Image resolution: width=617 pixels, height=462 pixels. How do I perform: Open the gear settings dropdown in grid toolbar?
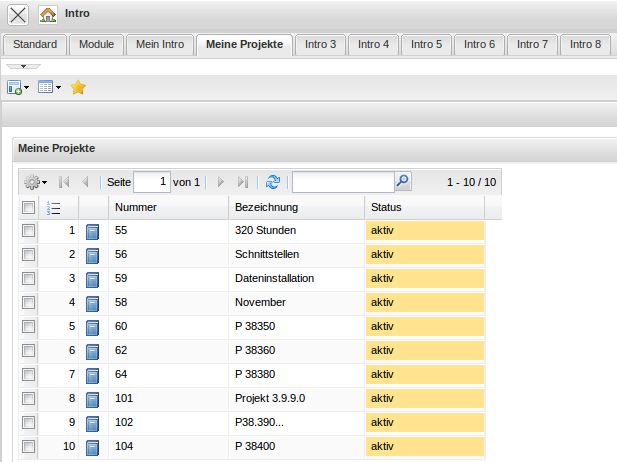(x=35, y=182)
